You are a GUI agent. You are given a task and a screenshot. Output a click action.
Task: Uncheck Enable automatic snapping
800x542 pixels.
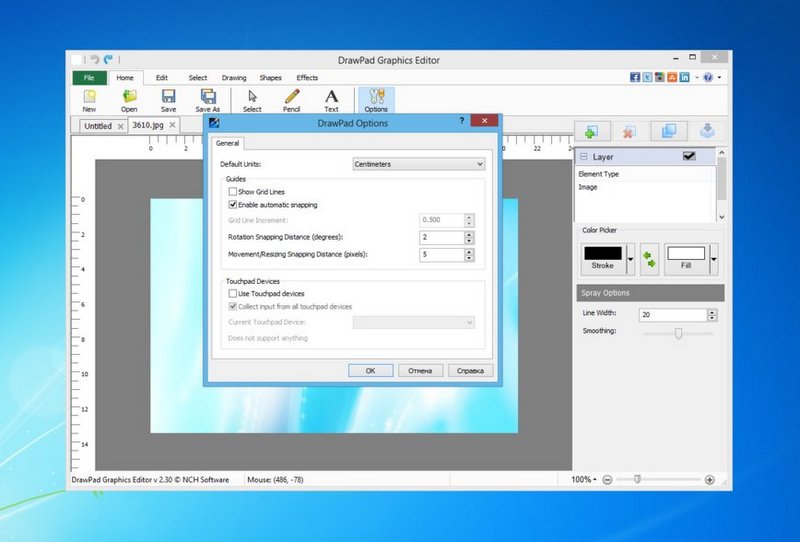pyautogui.click(x=233, y=205)
